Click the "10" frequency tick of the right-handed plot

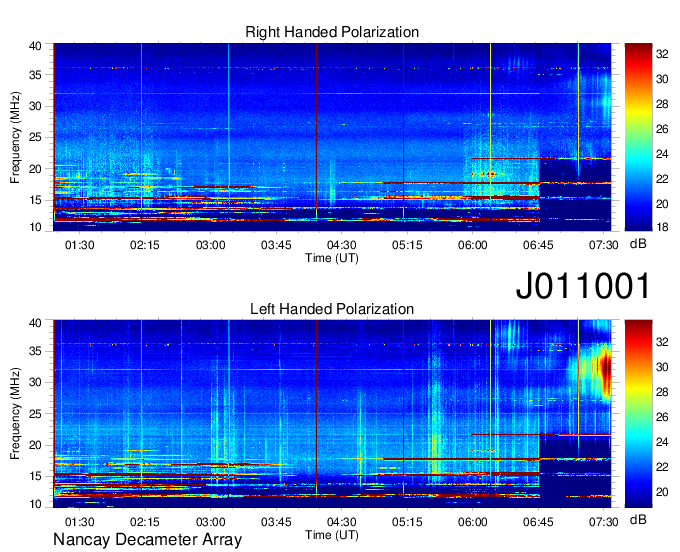[36, 227]
